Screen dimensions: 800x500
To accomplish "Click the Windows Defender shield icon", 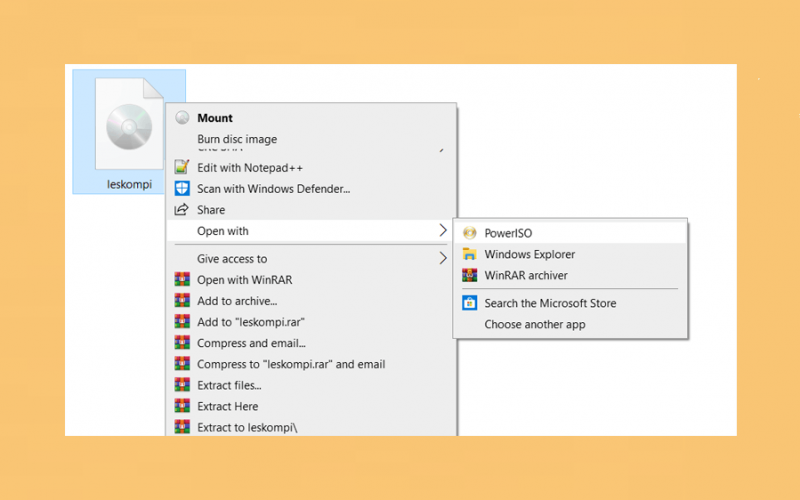I will pyautogui.click(x=182, y=188).
